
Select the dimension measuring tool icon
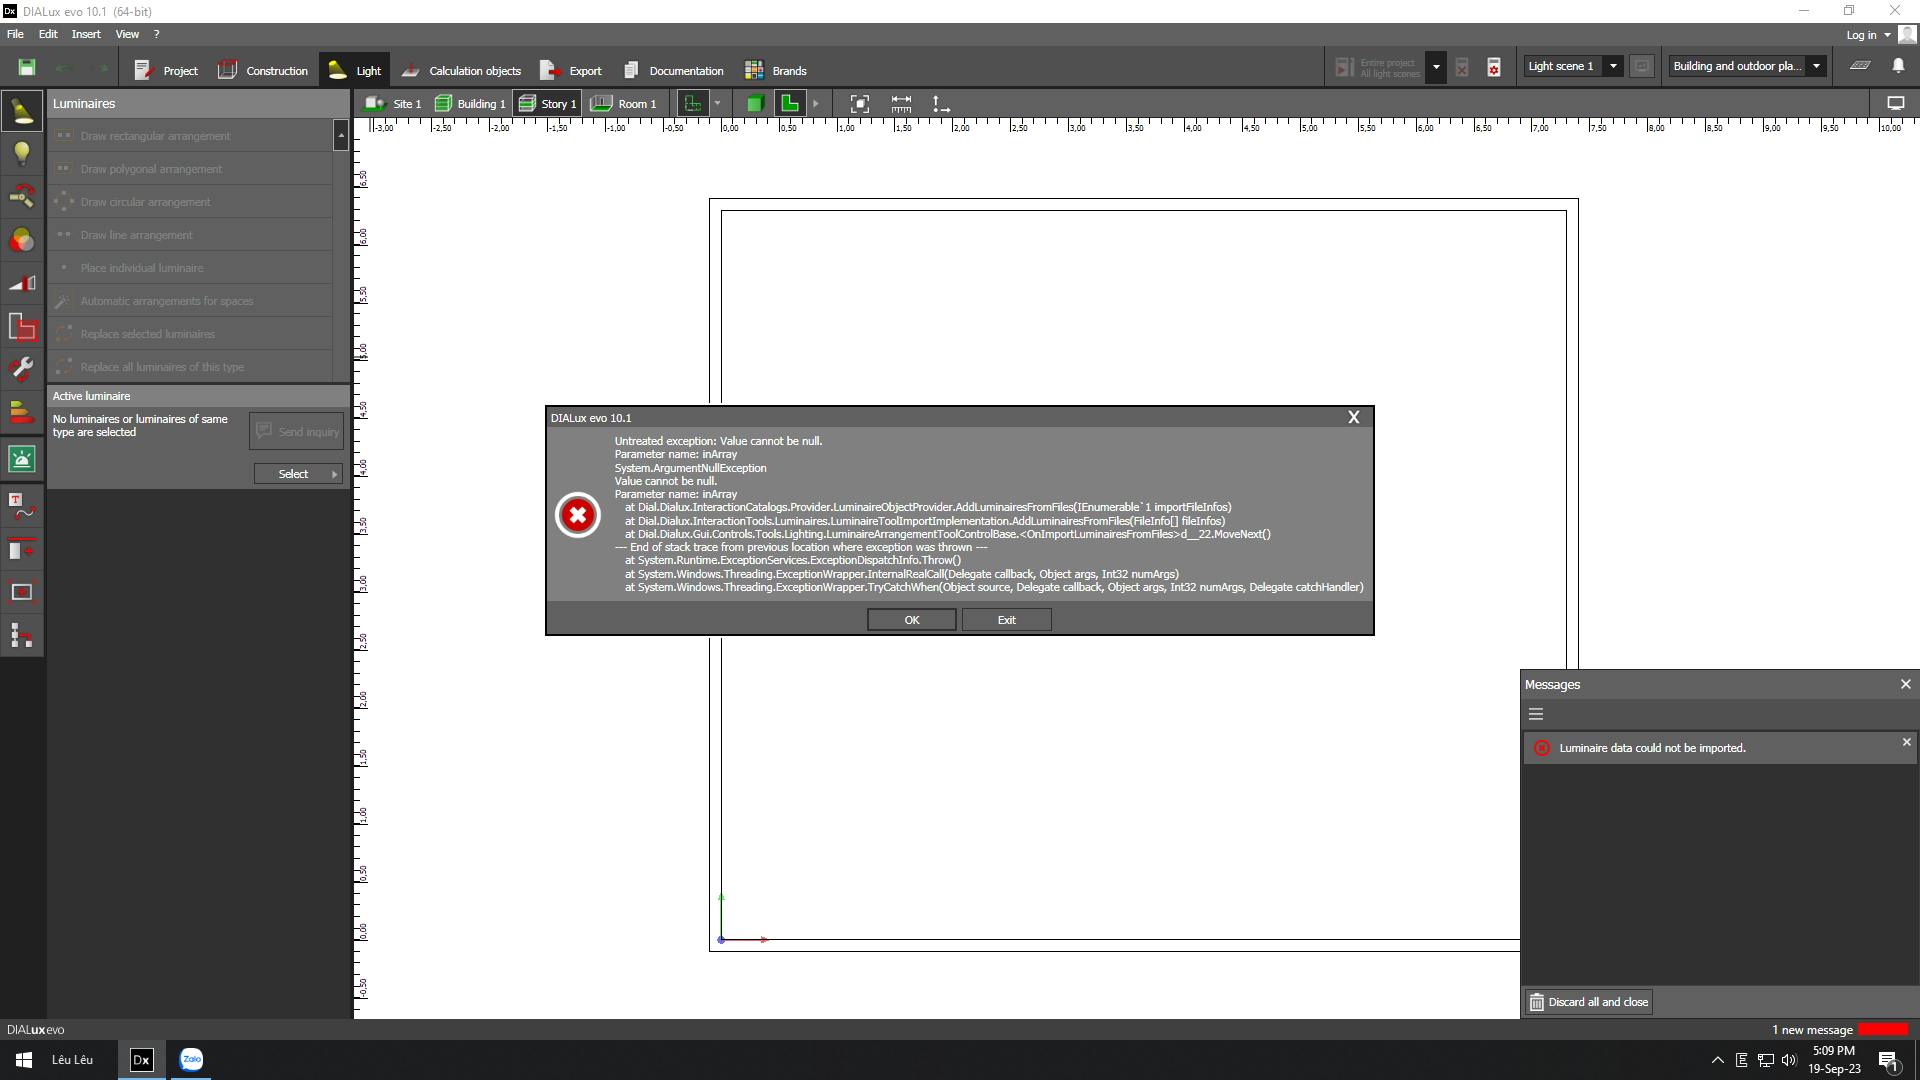click(x=901, y=104)
